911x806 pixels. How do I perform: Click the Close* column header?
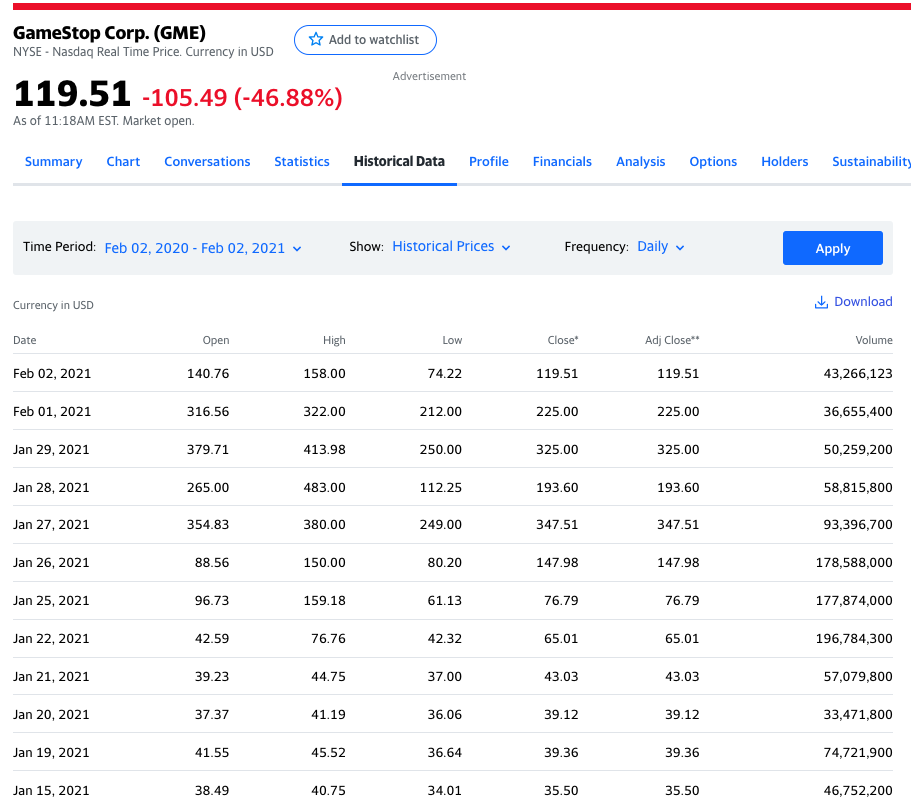tap(562, 340)
